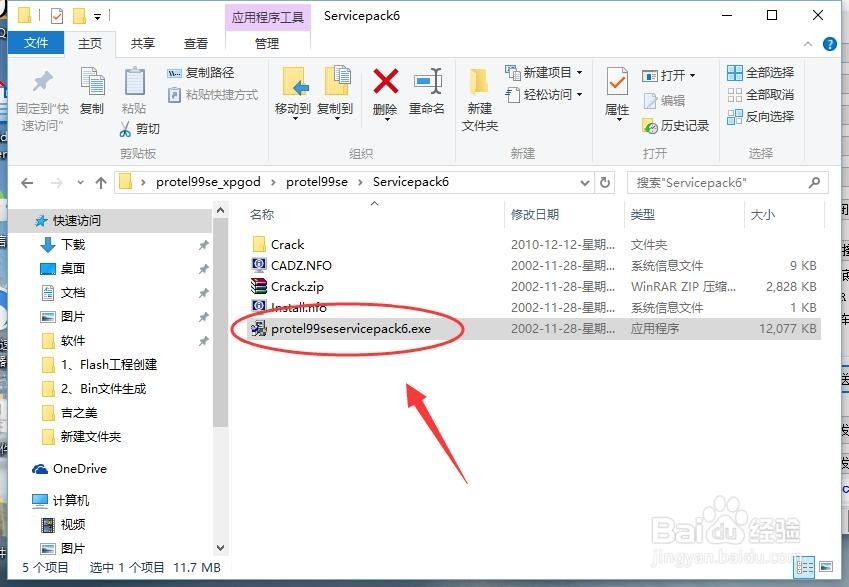Click the Application Tools contextual tab header
849x587 pixels.
coord(268,17)
